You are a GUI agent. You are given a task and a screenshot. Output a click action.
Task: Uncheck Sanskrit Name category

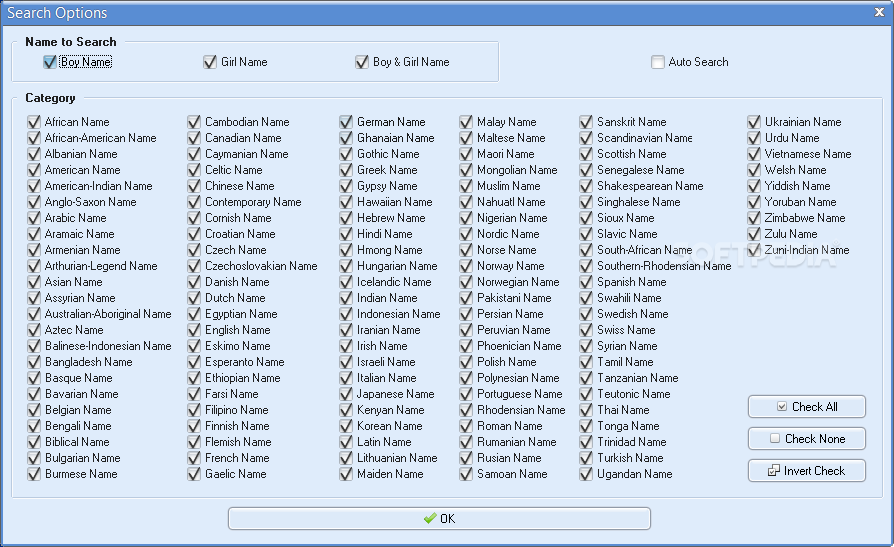coord(586,122)
